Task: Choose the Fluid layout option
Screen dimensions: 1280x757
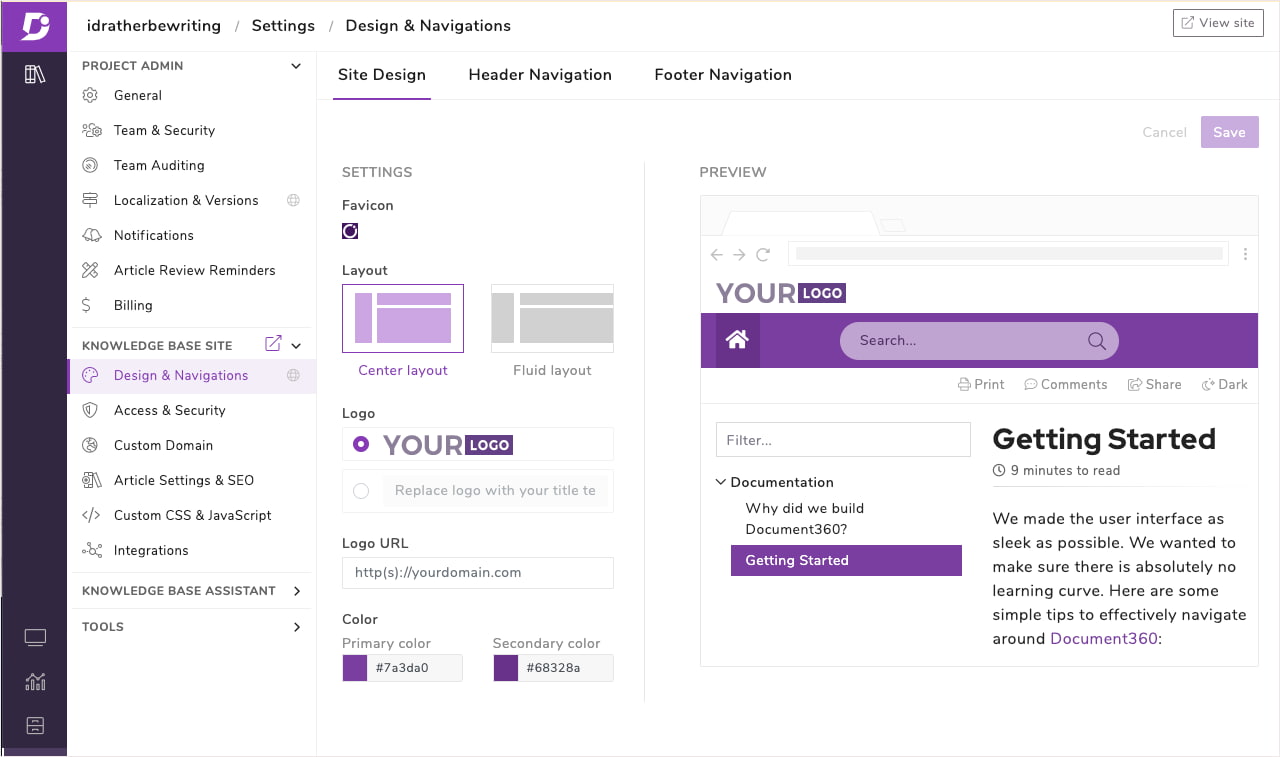Action: [552, 318]
